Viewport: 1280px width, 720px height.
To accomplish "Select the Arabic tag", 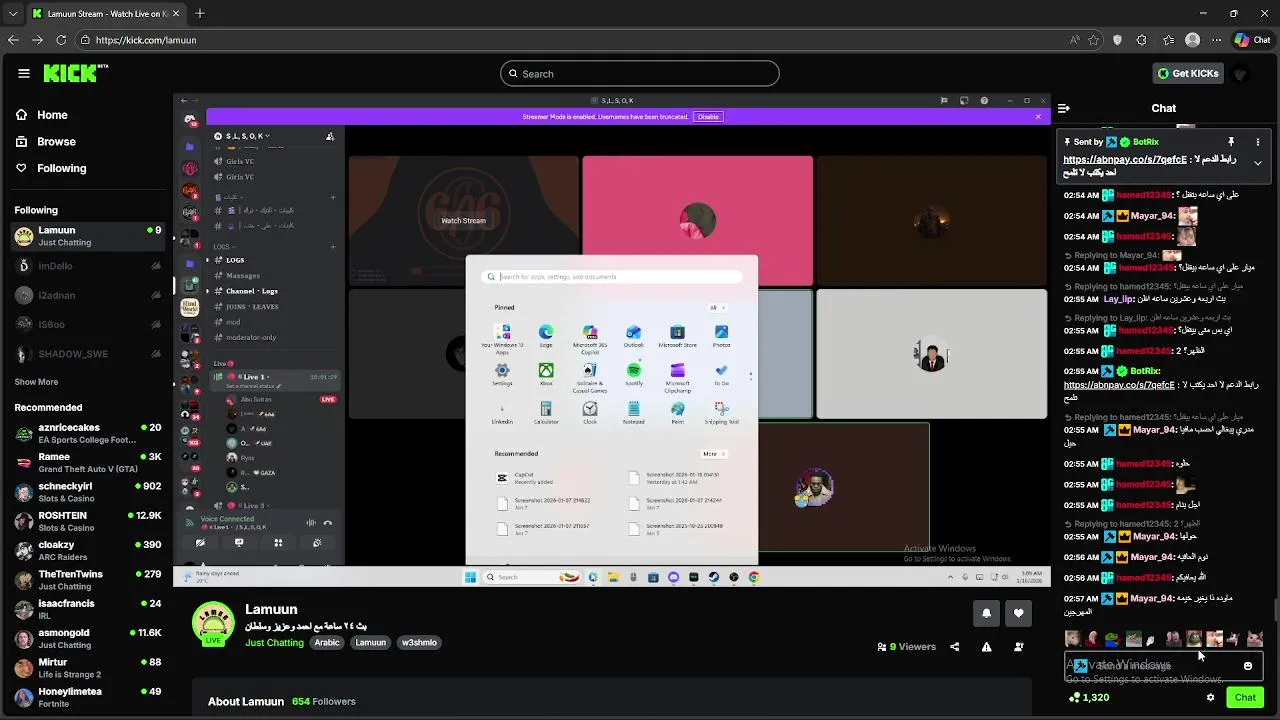I will coord(327,643).
